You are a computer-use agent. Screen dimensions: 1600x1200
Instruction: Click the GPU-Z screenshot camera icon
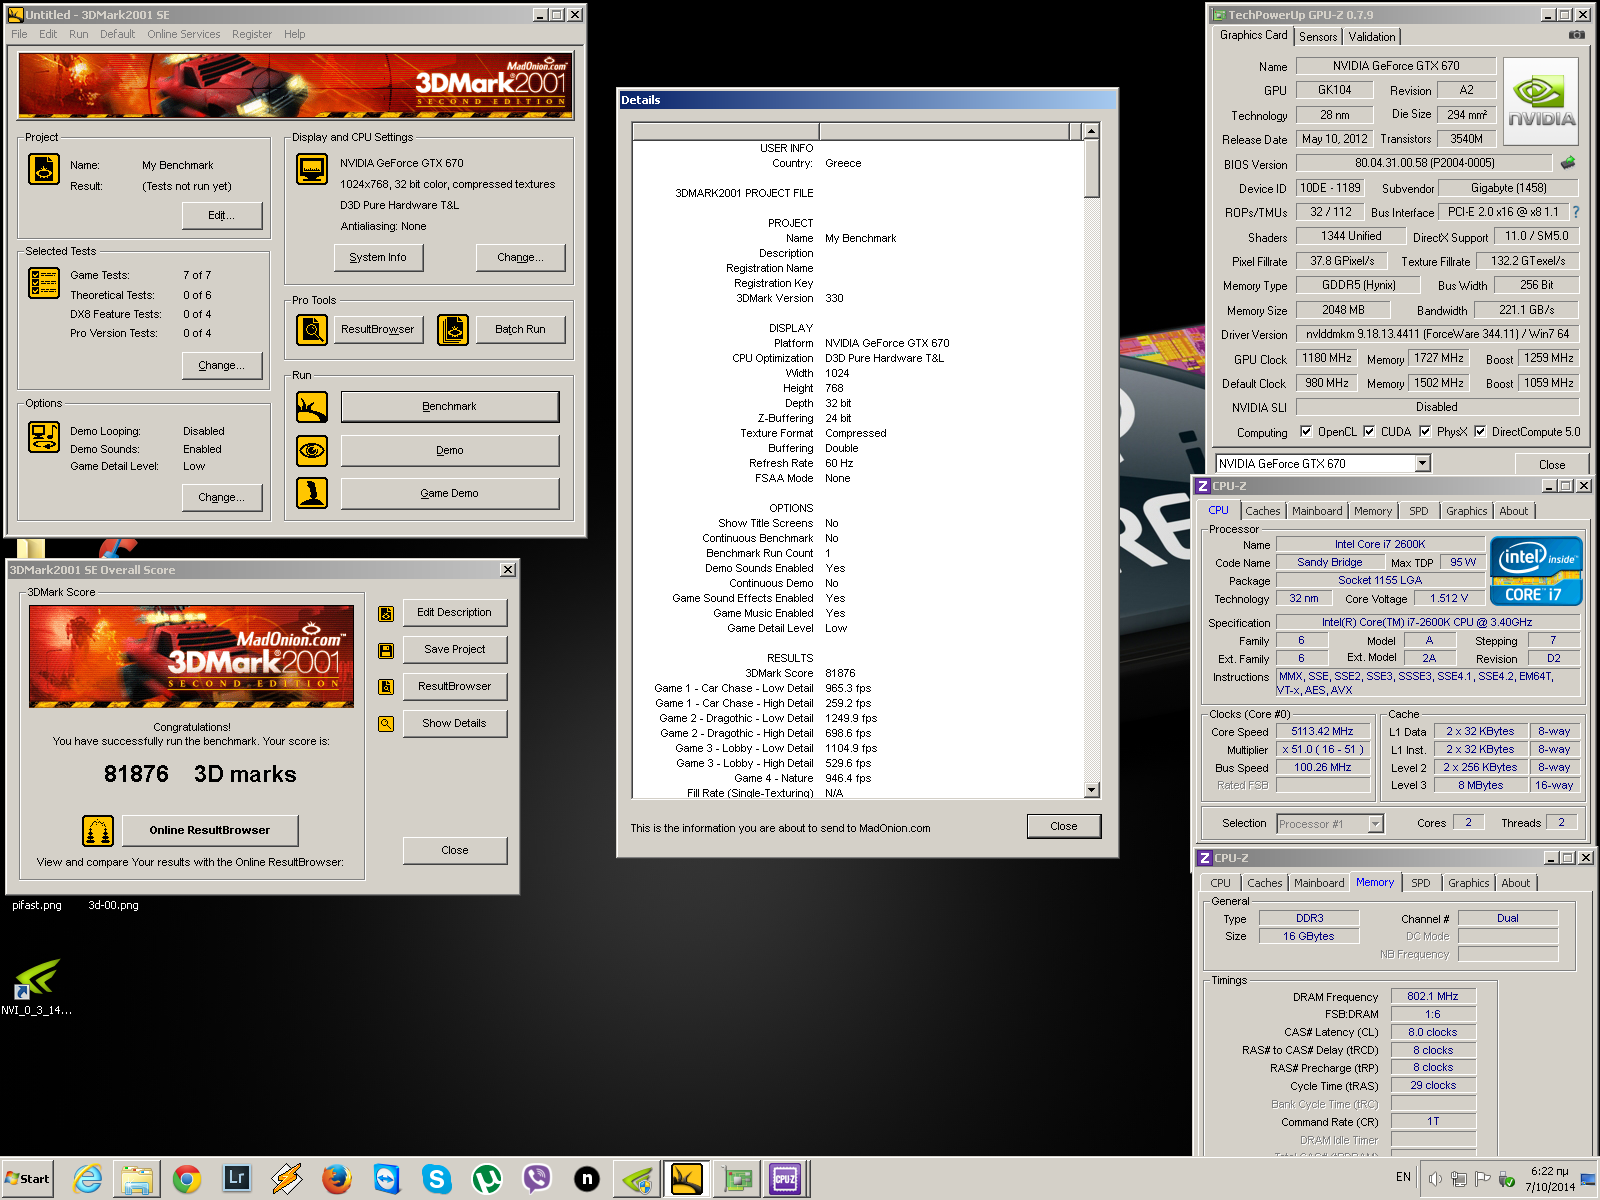pyautogui.click(x=1577, y=35)
